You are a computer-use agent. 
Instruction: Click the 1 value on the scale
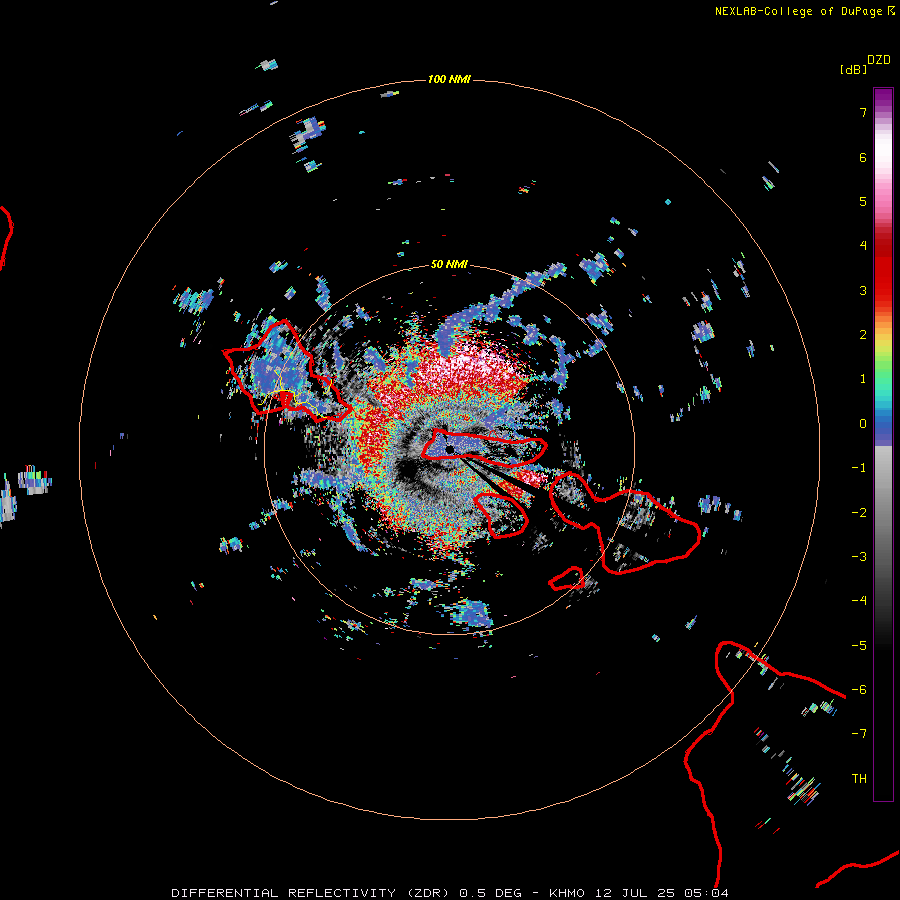863,379
